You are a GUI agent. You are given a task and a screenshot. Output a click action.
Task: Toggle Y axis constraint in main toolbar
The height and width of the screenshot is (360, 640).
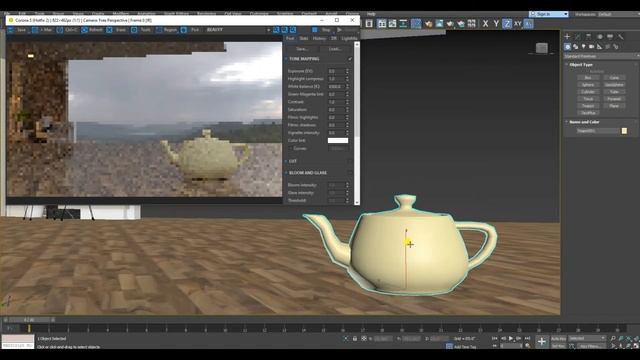click(496, 24)
